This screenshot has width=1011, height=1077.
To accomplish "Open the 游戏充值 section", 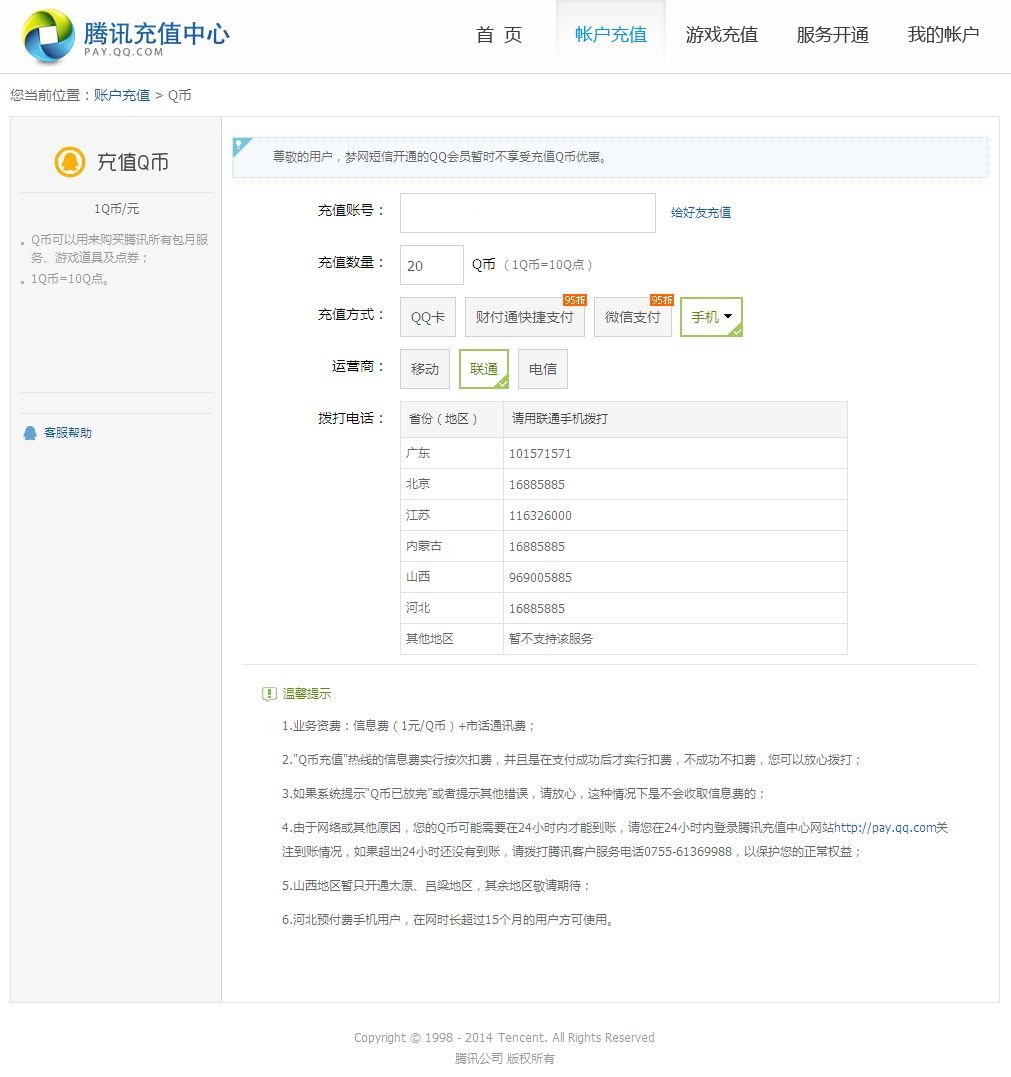I will (x=722, y=34).
